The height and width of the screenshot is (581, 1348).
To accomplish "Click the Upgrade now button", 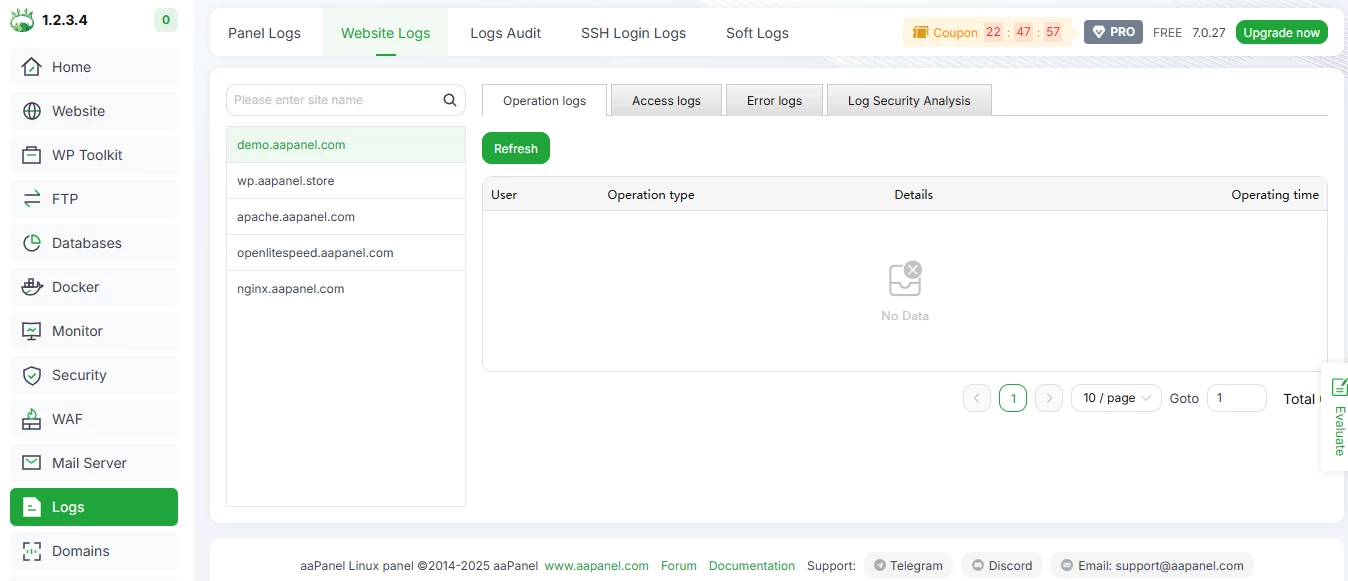I will coord(1281,32).
